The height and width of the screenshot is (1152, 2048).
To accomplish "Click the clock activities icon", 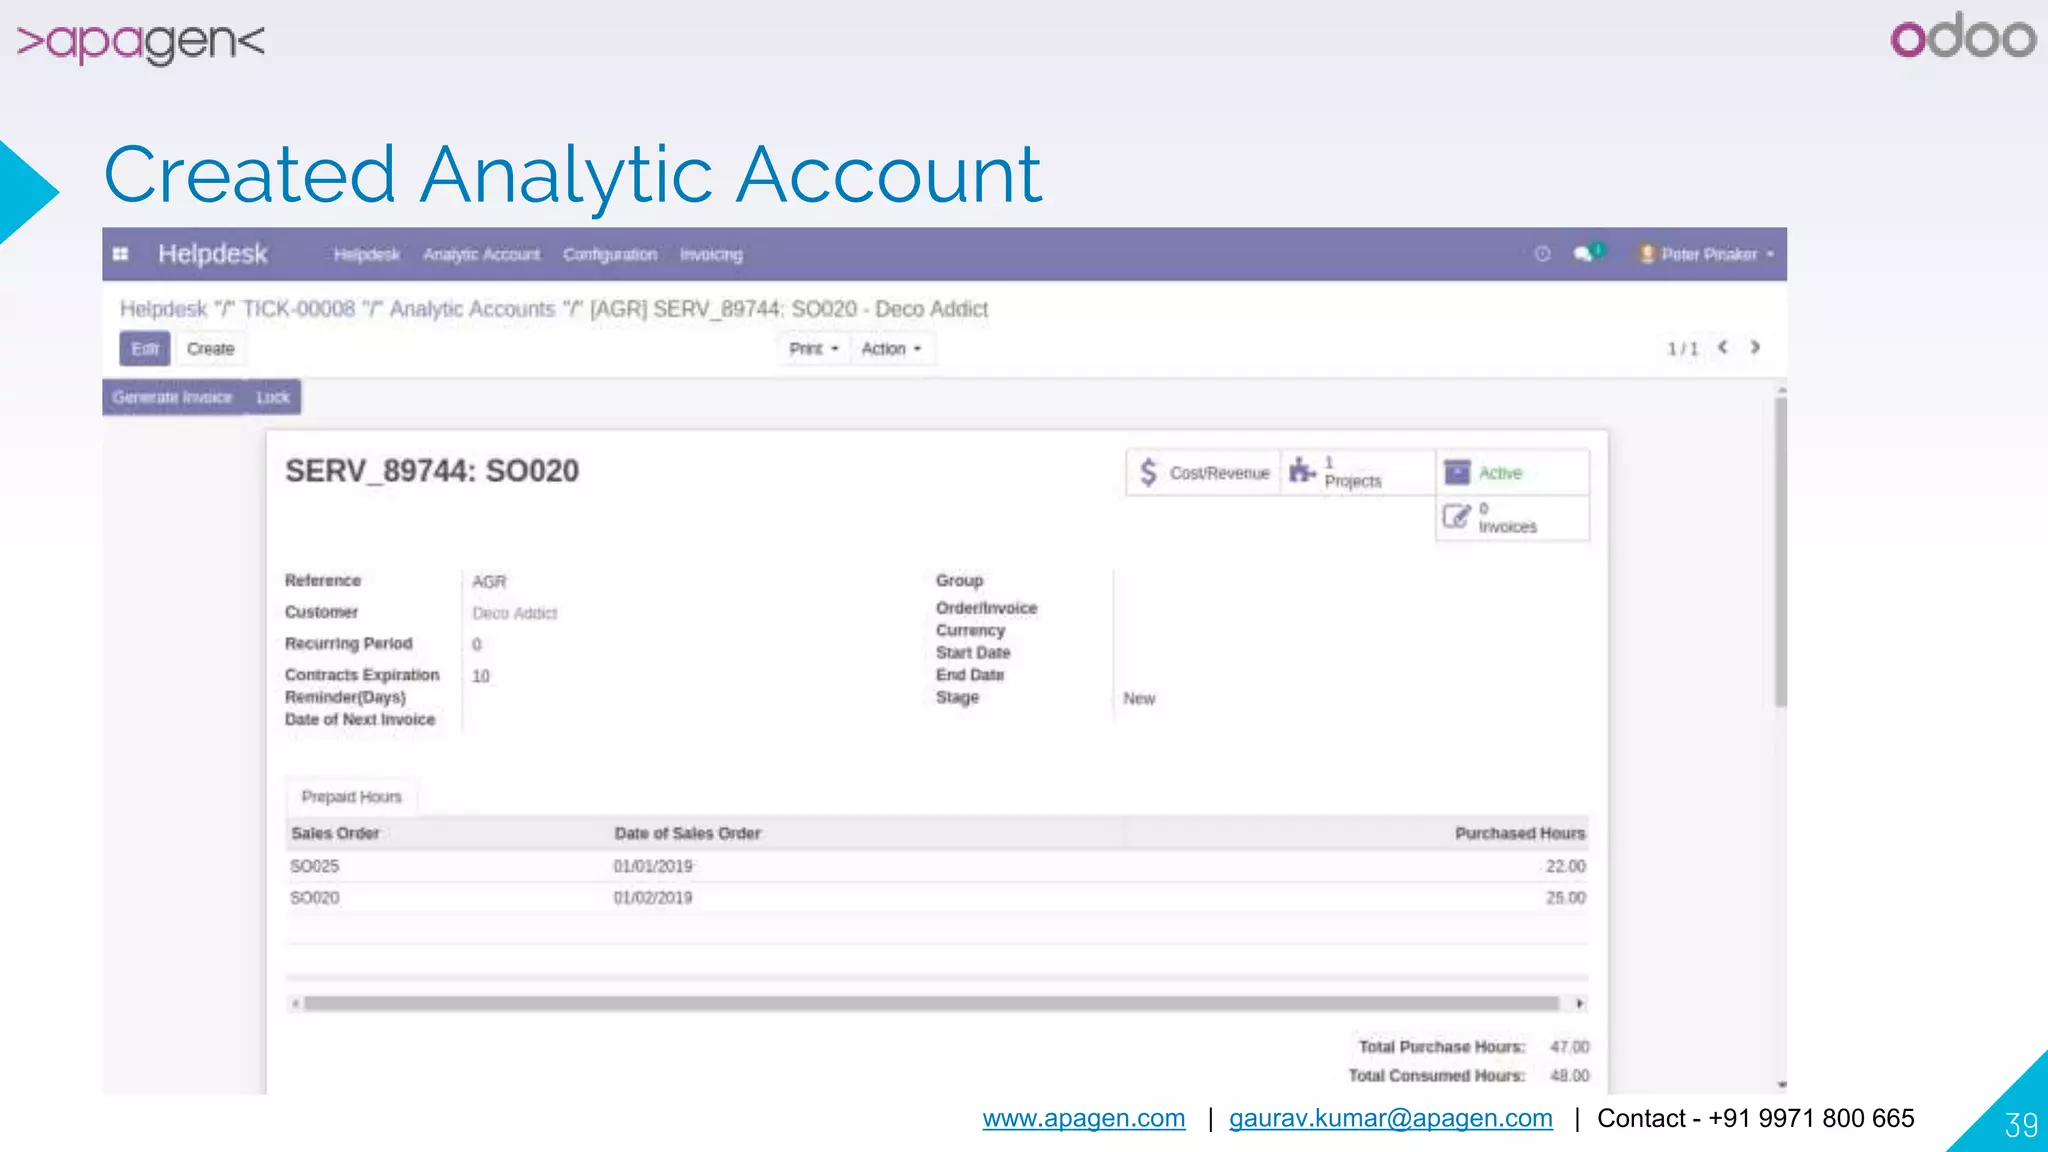I will pos(1542,254).
